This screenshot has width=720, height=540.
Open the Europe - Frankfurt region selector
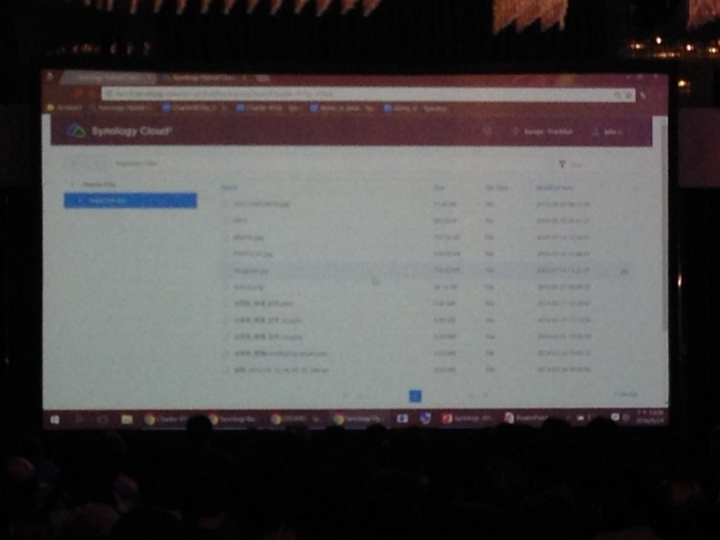[x=542, y=132]
